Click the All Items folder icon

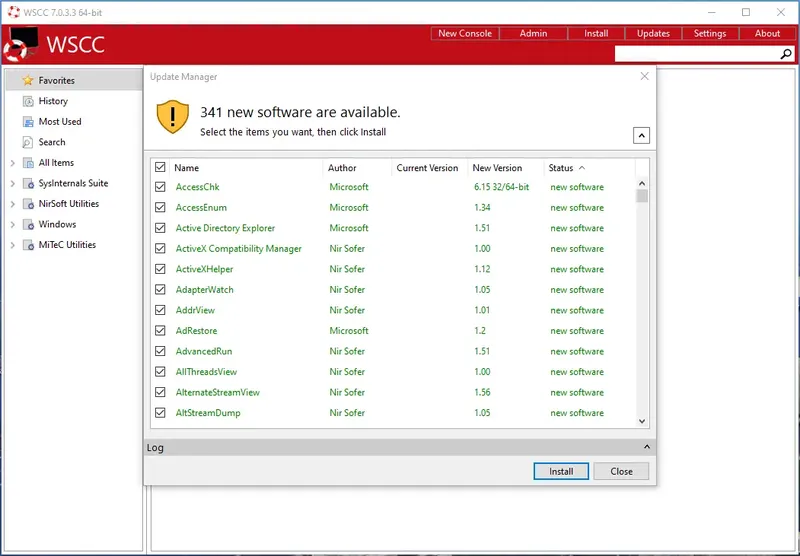pyautogui.click(x=28, y=163)
